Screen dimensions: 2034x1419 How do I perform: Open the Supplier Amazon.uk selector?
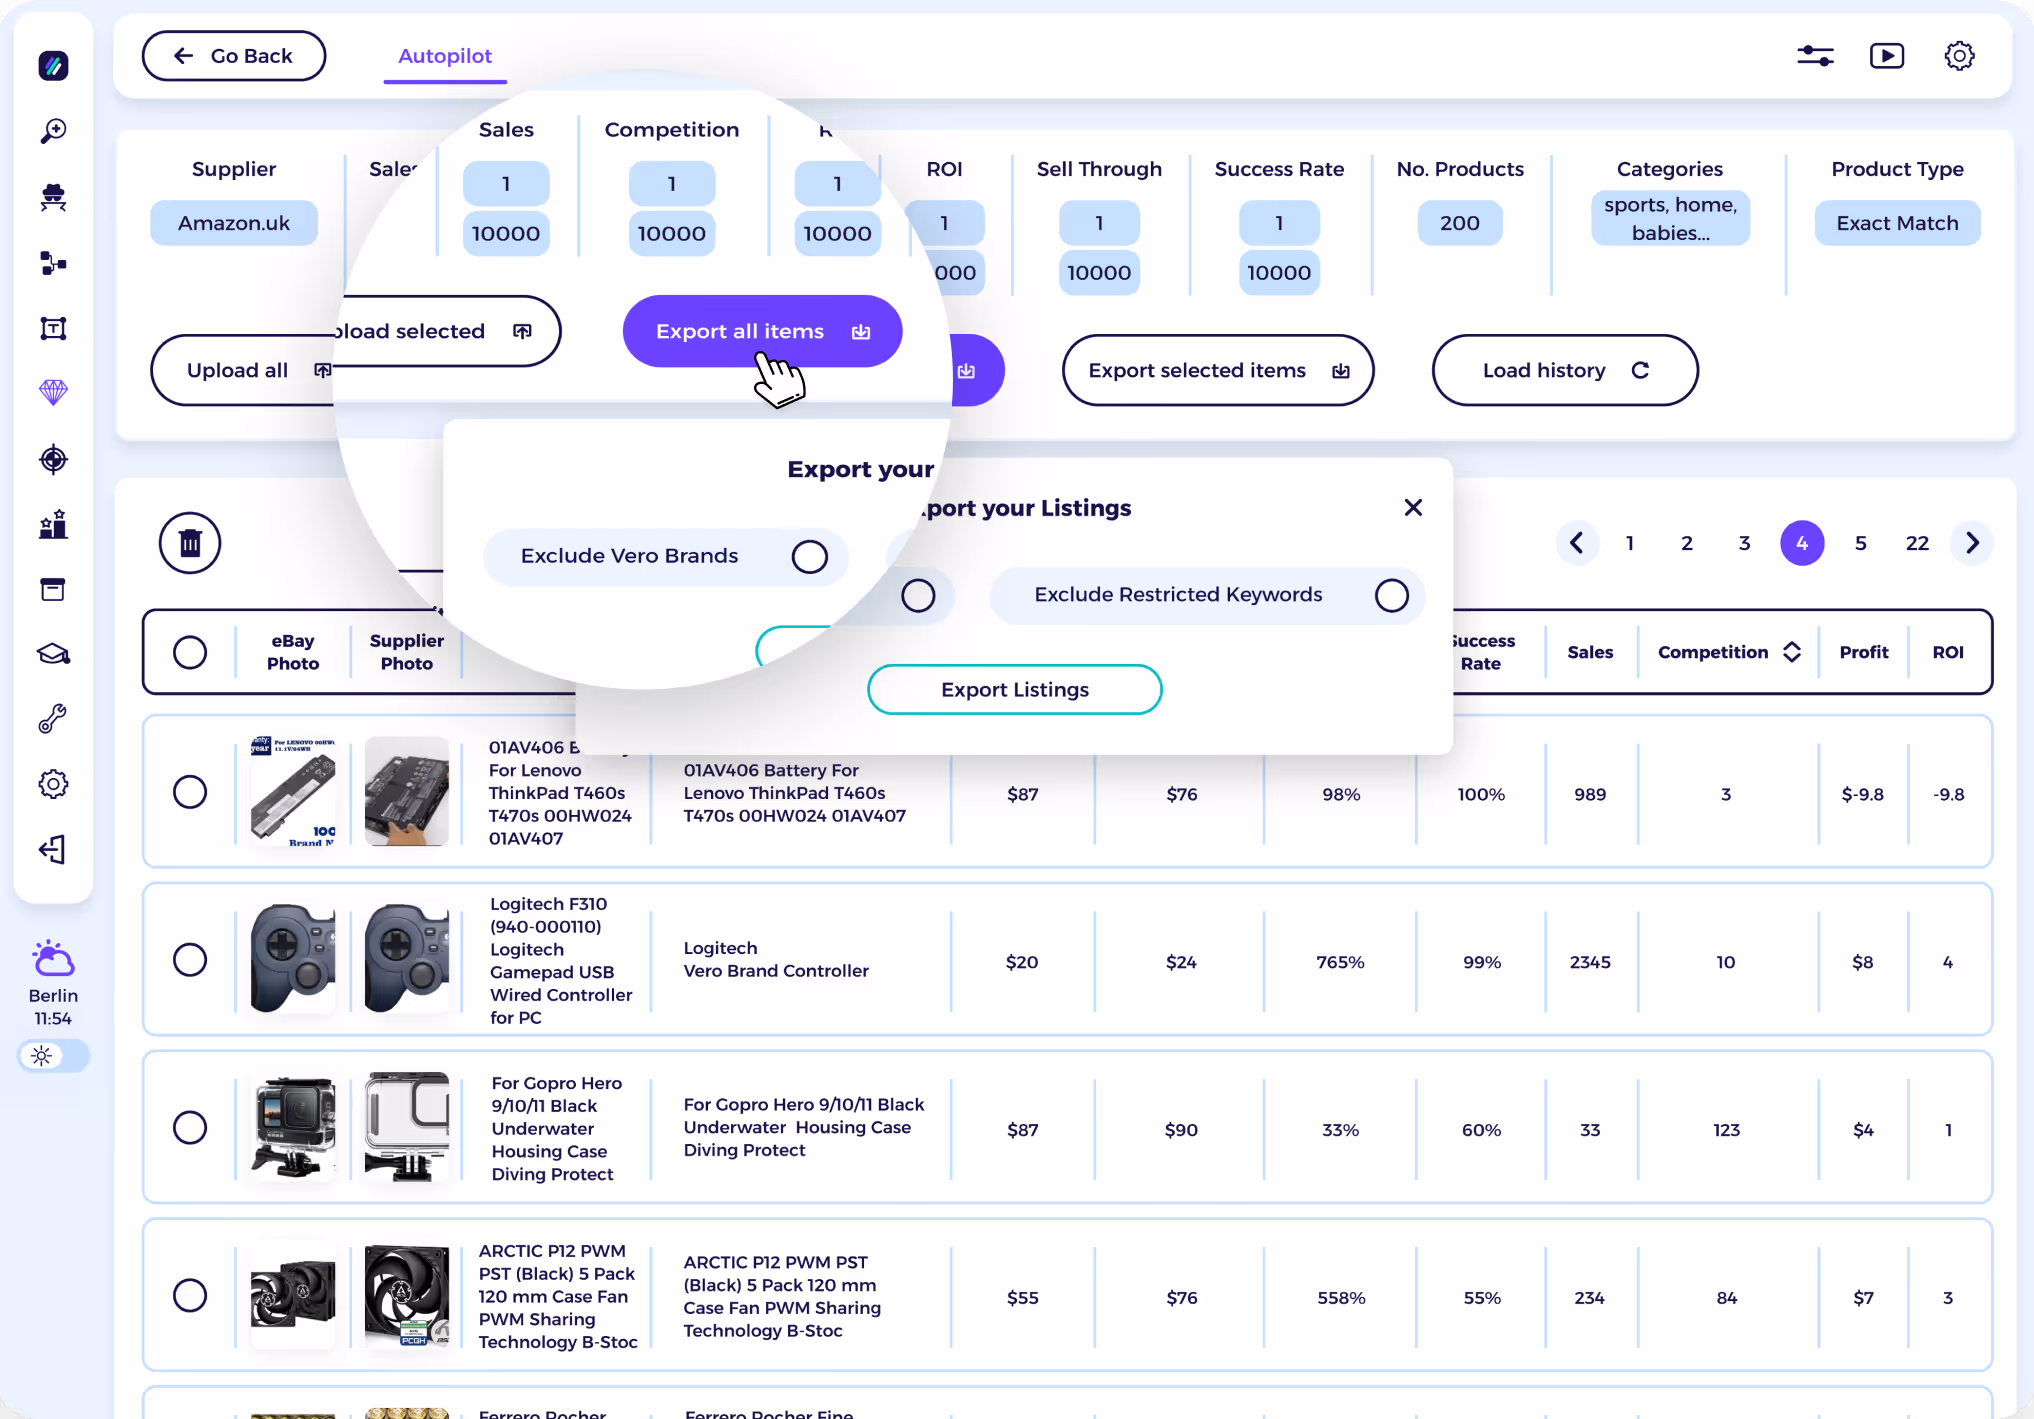(234, 223)
